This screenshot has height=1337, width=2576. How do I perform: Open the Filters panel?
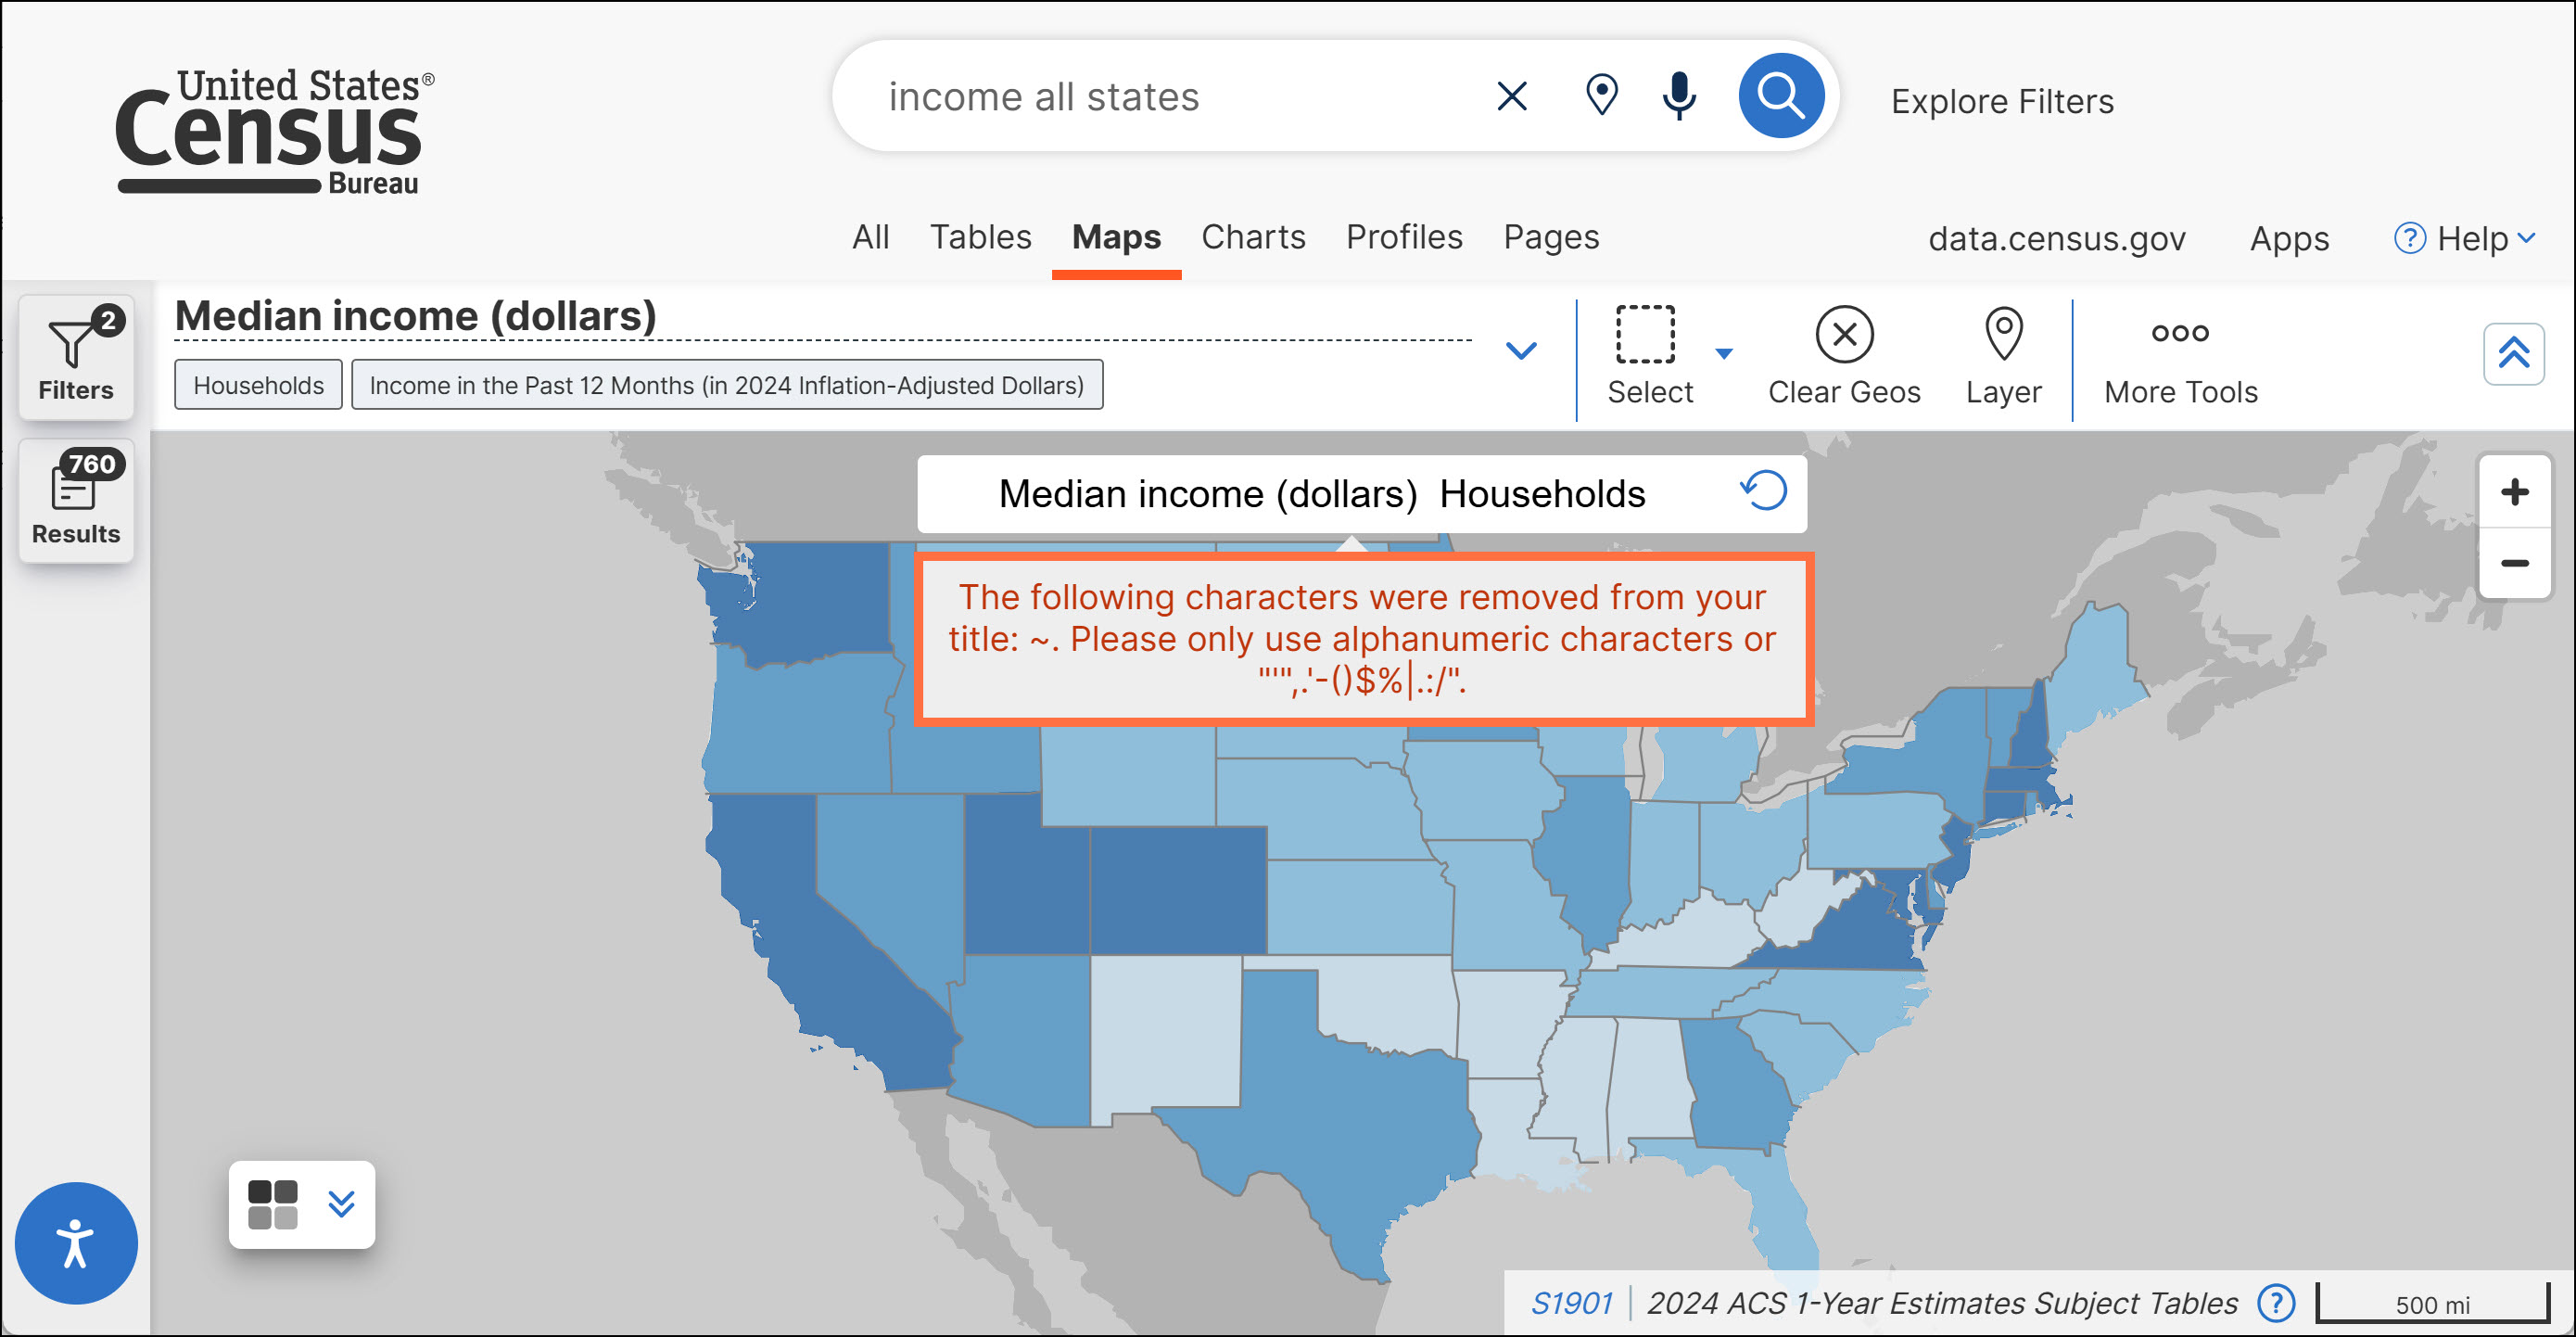(x=76, y=357)
